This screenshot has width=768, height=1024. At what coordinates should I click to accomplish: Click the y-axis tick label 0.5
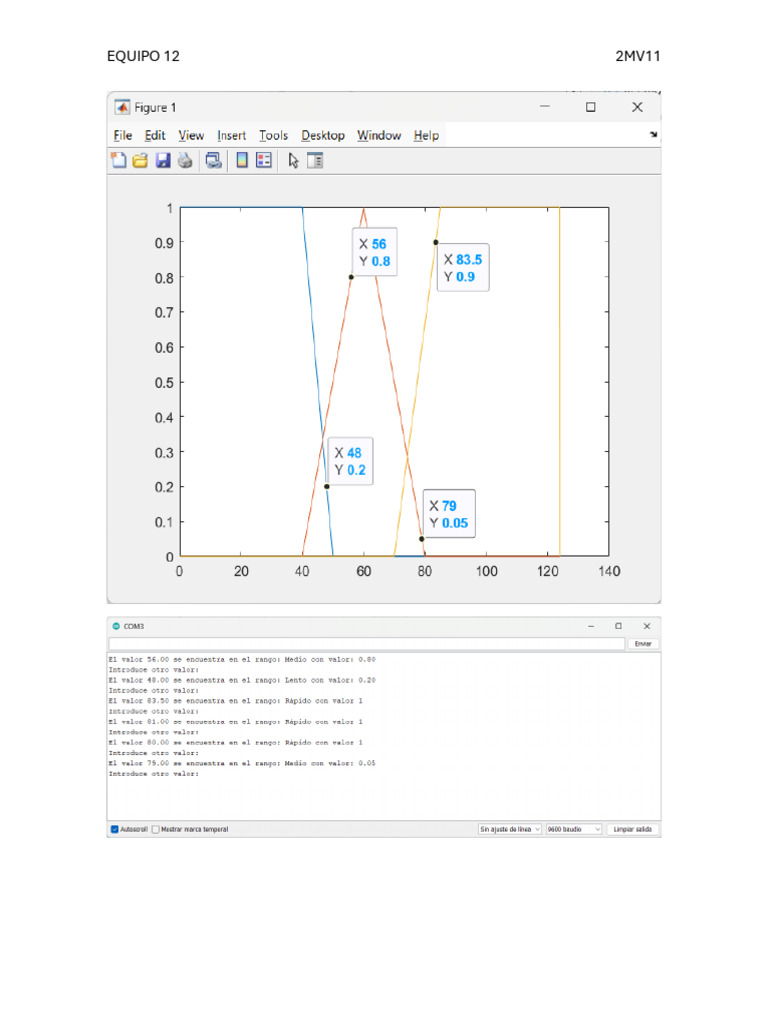coord(164,383)
